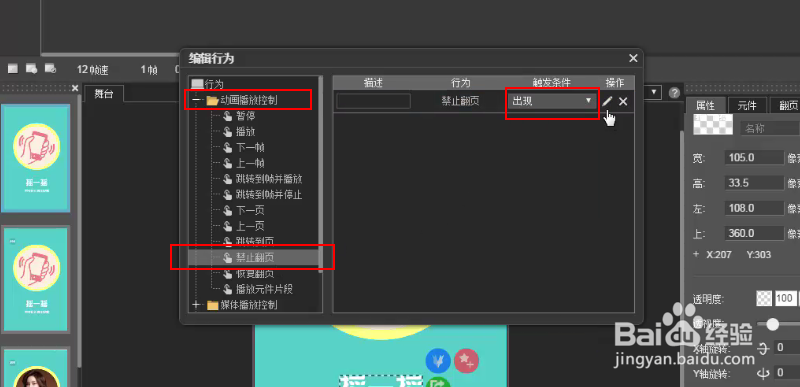Click the first timeline frame icon
Image resolution: width=800 pixels, height=387 pixels.
coord(13,68)
